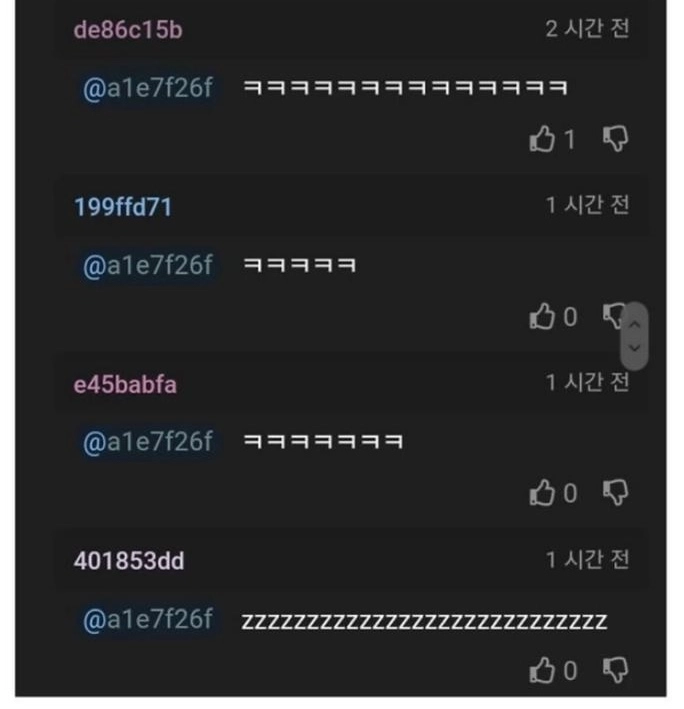The width and height of the screenshot is (684, 709).
Task: Upvote the comment from 199ffd71
Action: (x=542, y=316)
